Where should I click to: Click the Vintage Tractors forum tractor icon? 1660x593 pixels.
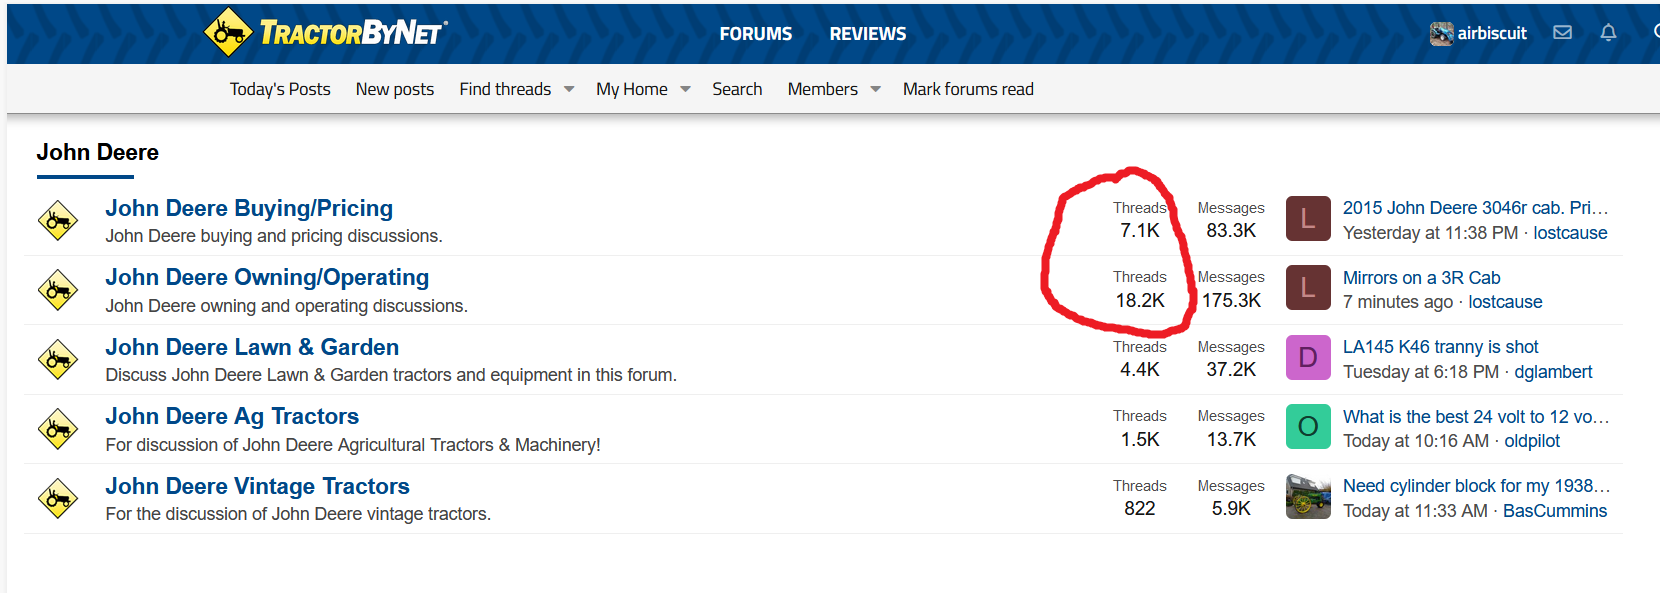58,498
